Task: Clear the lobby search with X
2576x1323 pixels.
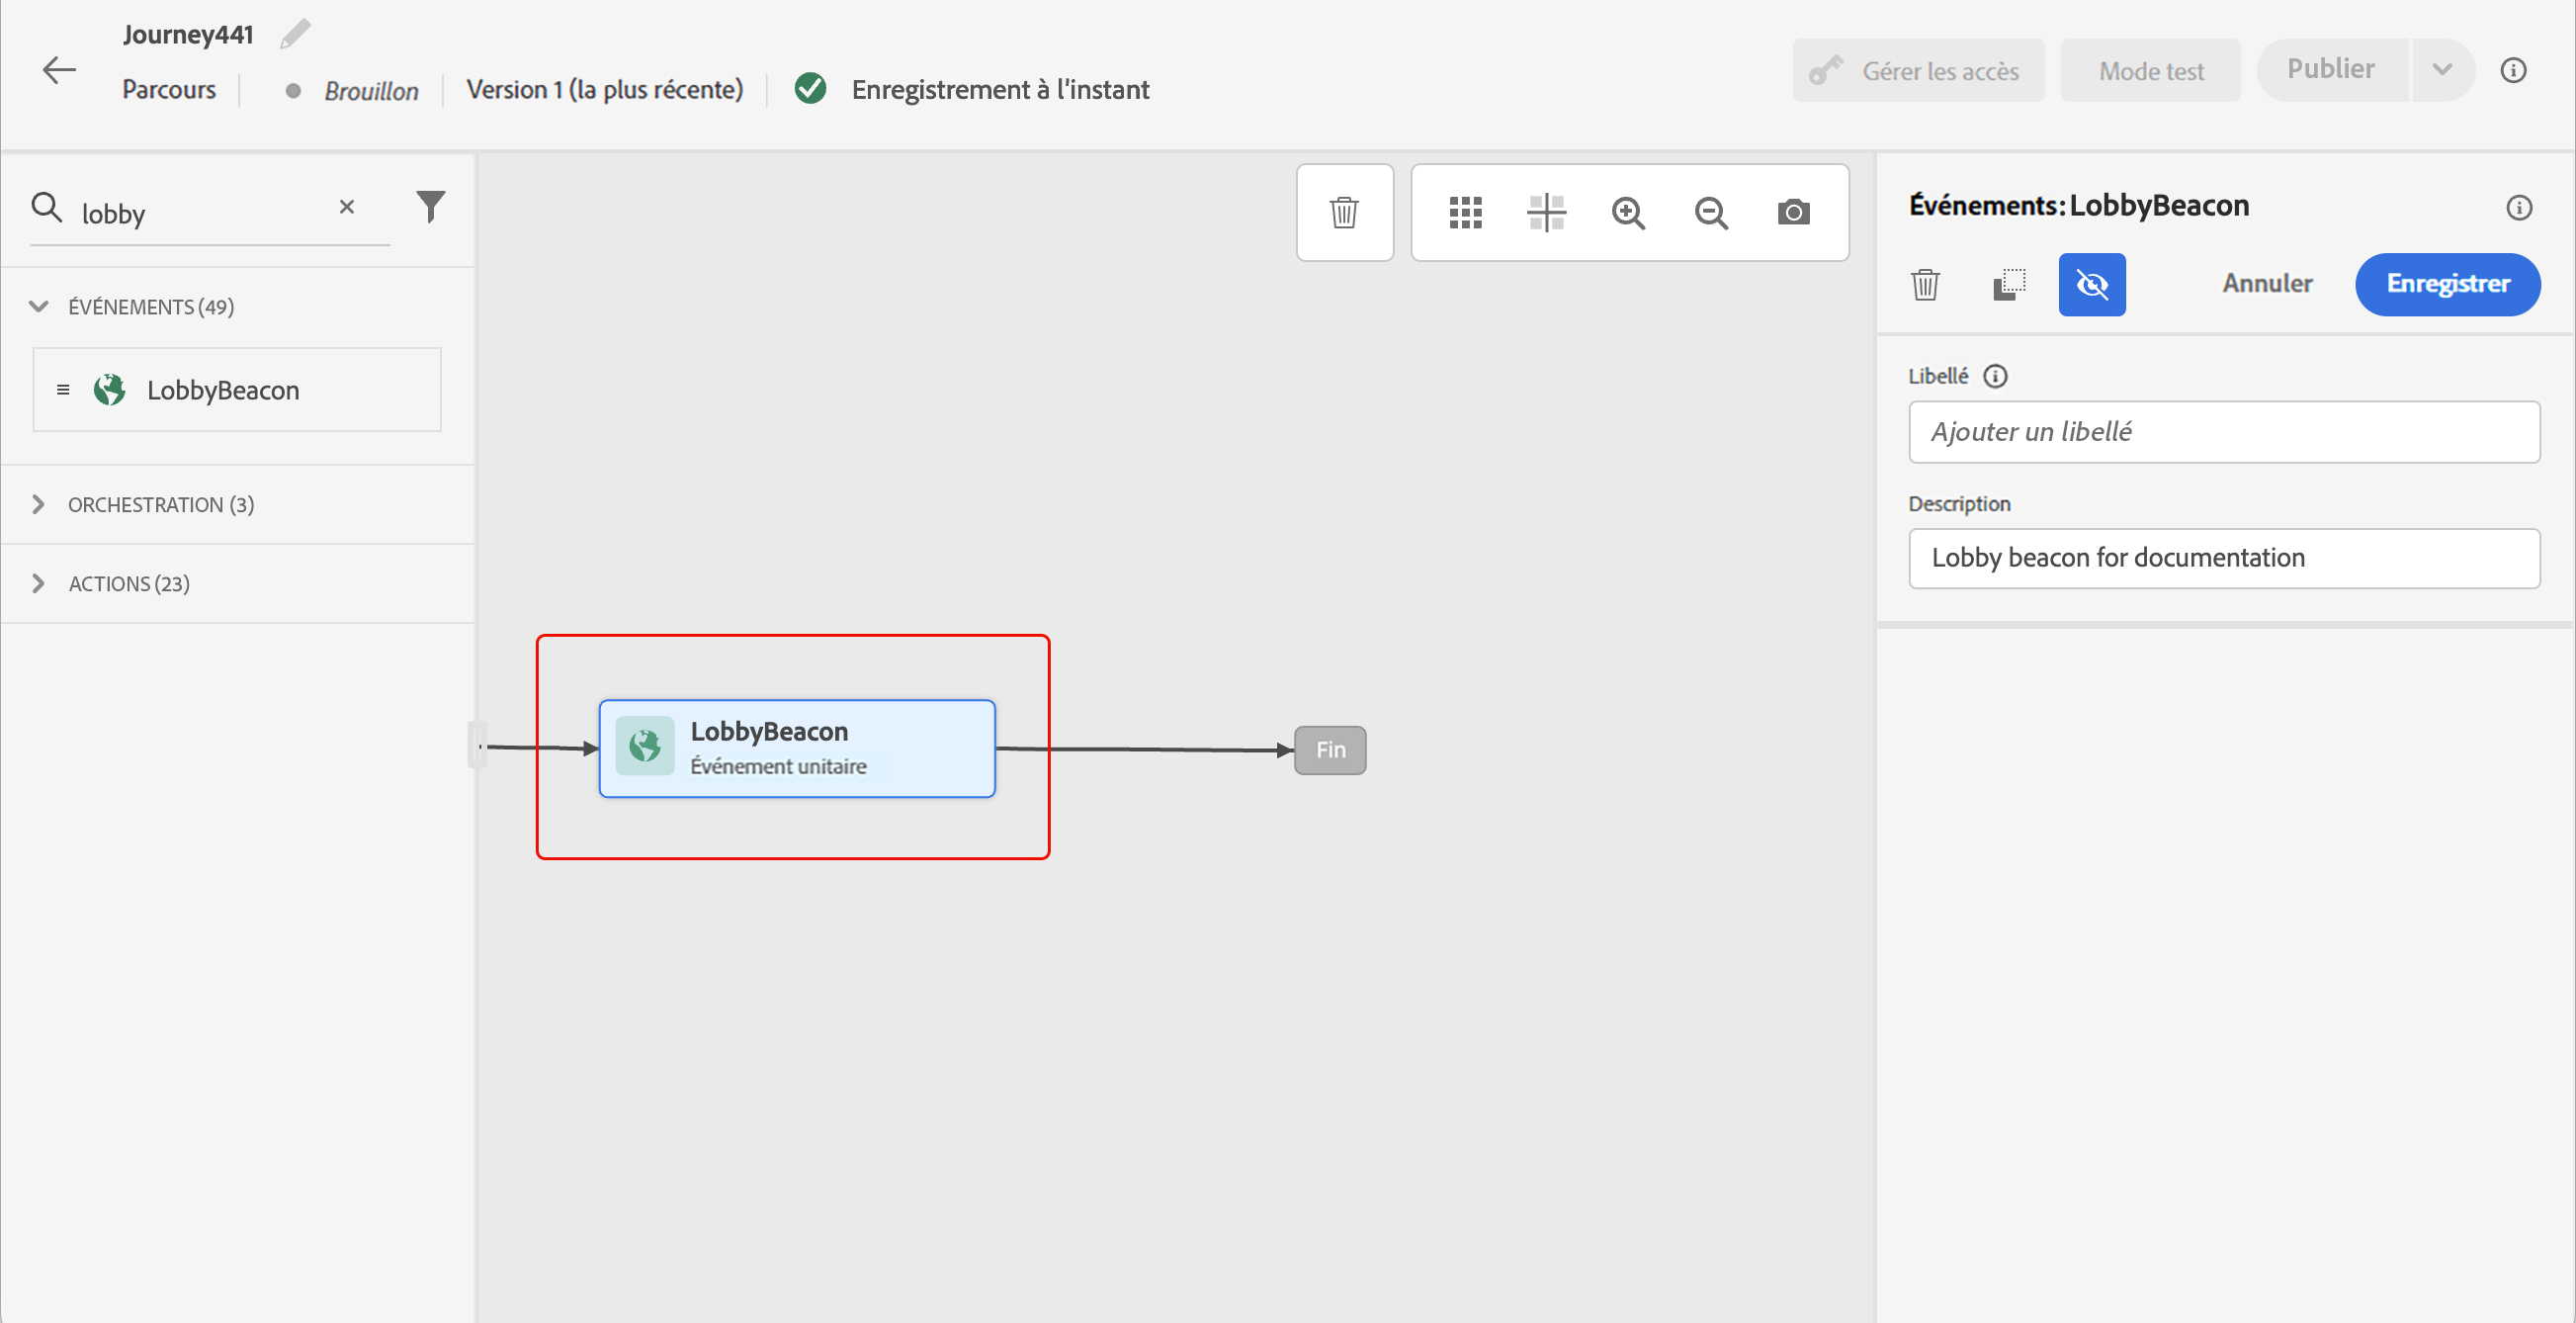Action: pyautogui.click(x=347, y=207)
